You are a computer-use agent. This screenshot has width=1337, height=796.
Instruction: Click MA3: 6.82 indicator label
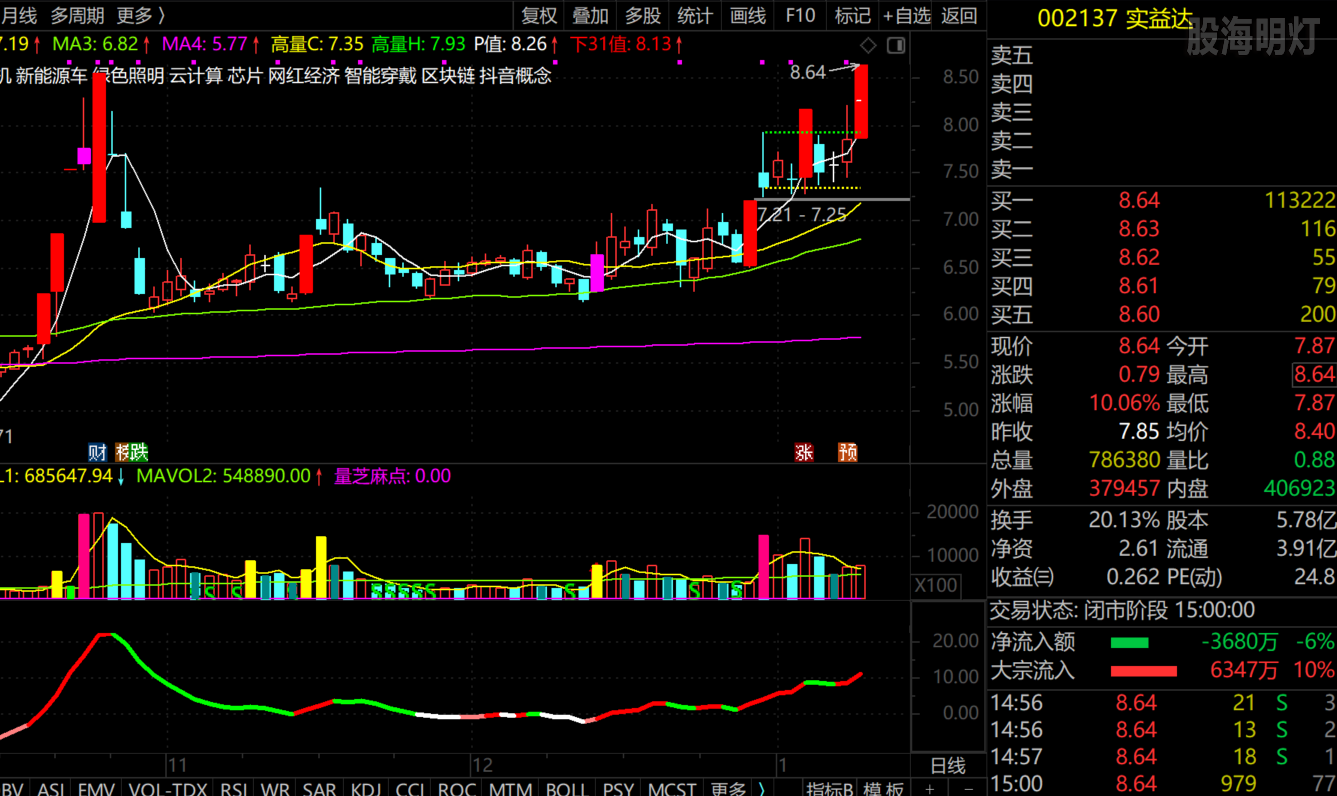pyautogui.click(x=95, y=44)
